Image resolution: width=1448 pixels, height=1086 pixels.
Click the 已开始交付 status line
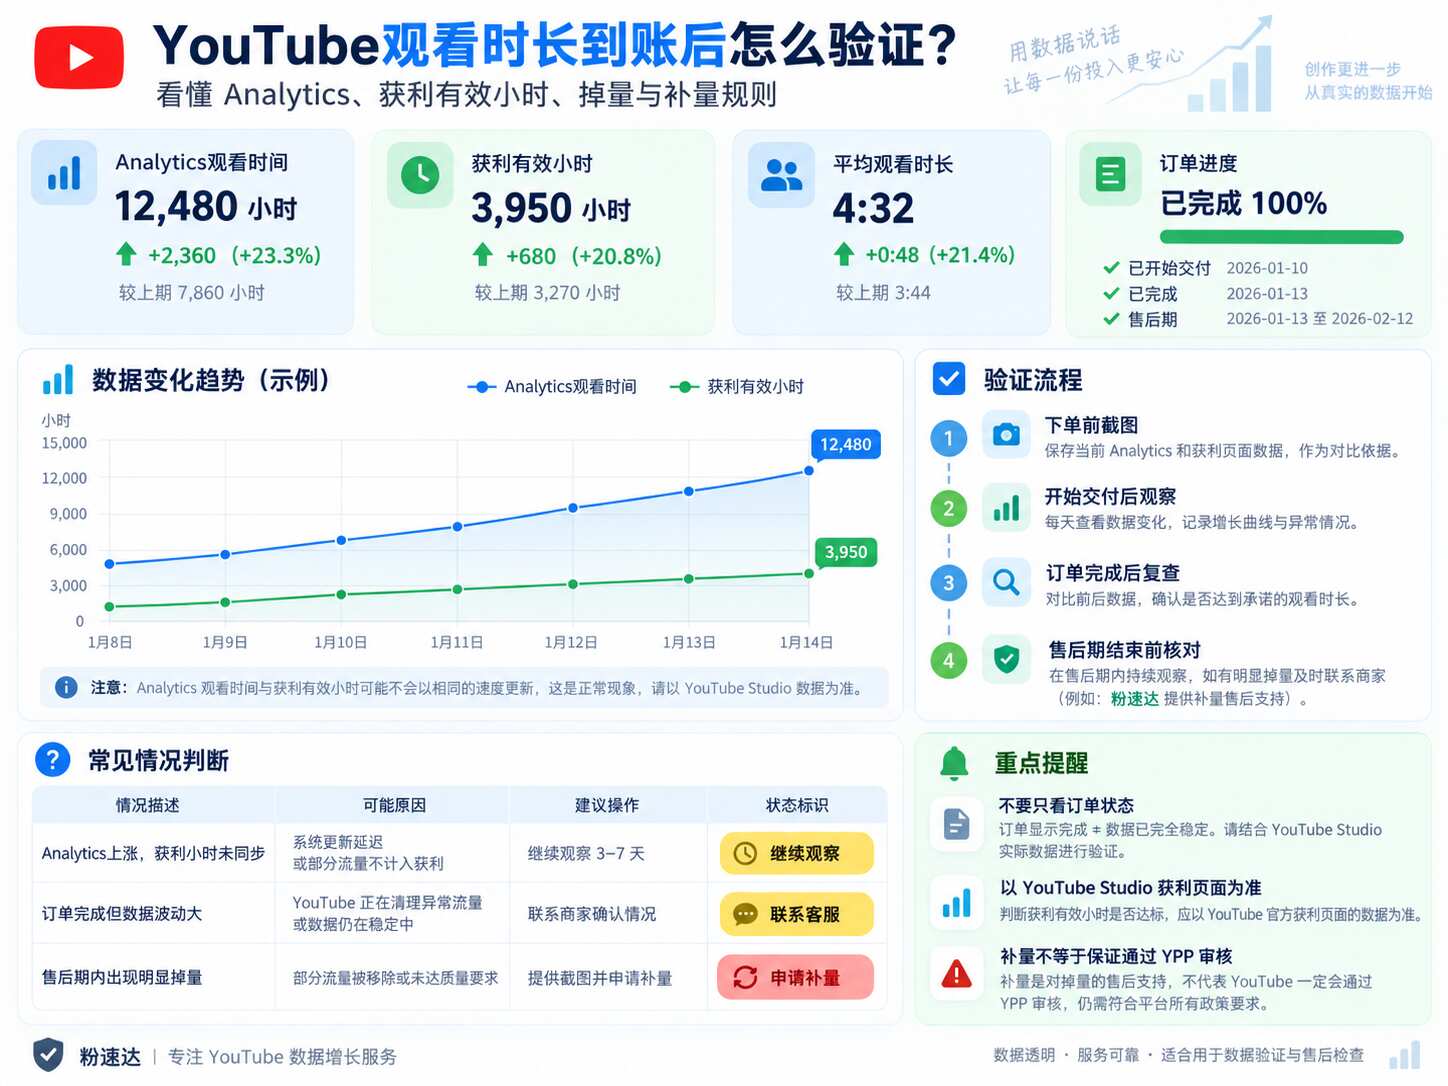(x=1206, y=268)
